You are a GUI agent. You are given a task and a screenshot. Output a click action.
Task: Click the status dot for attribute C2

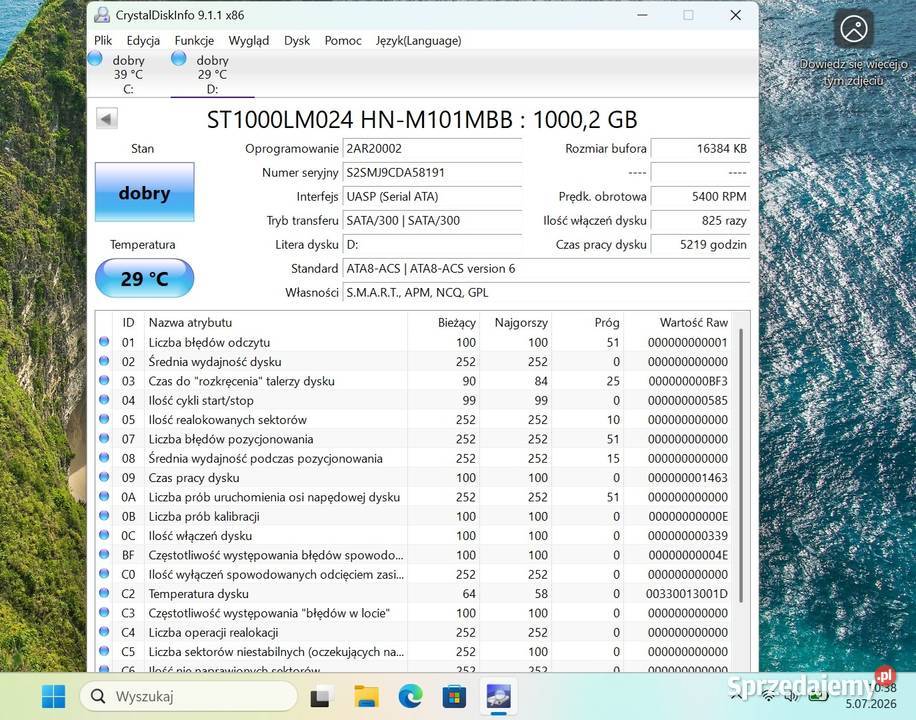pyautogui.click(x=104, y=593)
